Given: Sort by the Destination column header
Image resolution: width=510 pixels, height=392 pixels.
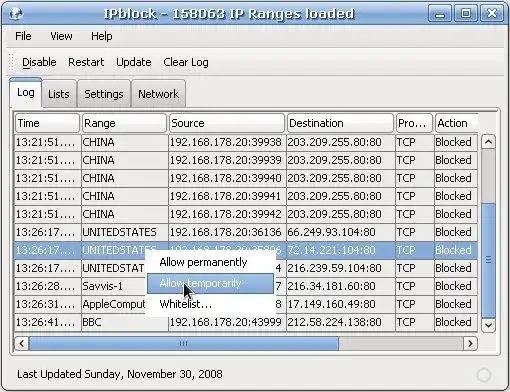Looking at the screenshot, I should [340, 123].
